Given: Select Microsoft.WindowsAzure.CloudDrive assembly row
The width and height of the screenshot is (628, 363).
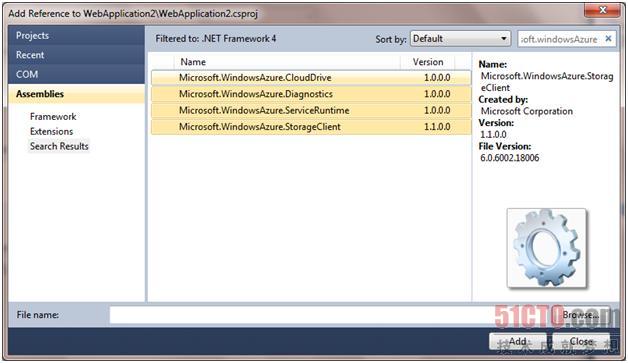Looking at the screenshot, I should point(311,78).
